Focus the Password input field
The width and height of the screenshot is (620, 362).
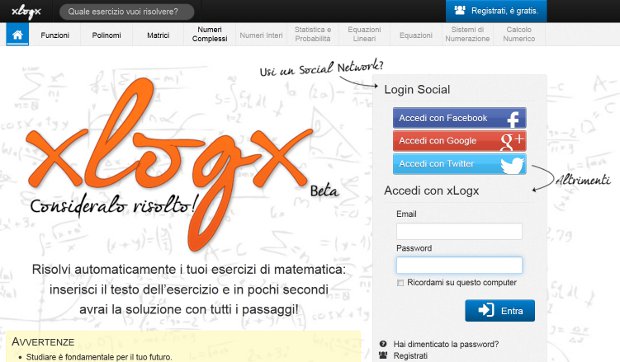point(459,265)
